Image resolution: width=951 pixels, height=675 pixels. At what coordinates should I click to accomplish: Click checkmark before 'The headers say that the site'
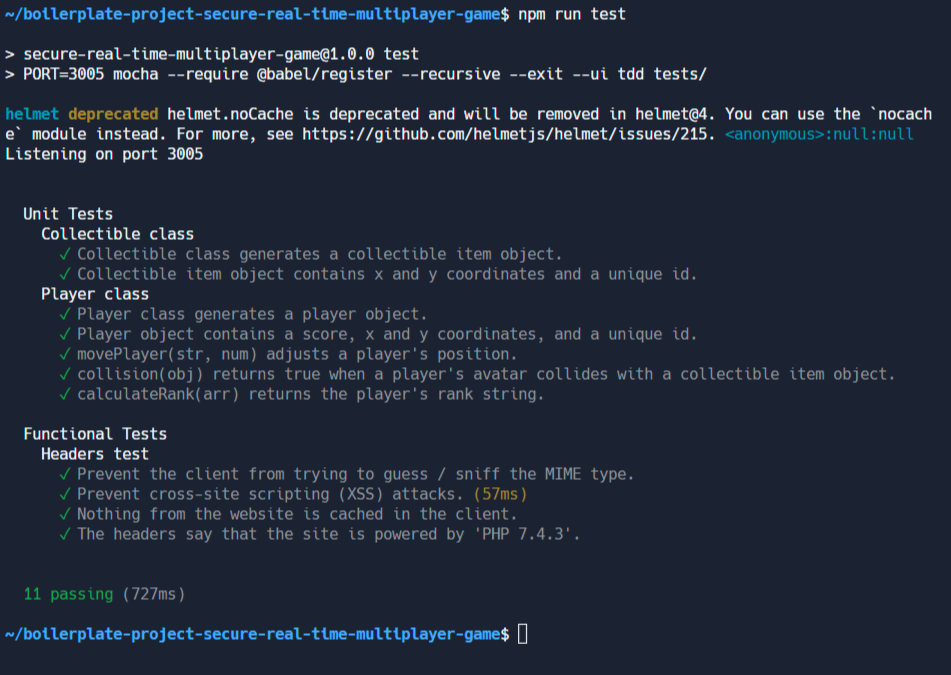pos(65,534)
